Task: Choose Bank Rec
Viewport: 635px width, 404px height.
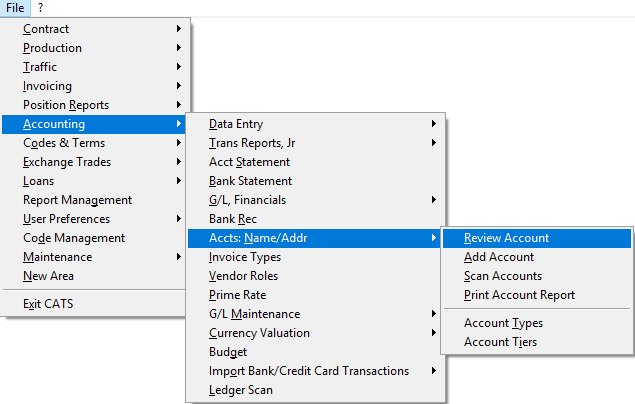Action: (x=314, y=219)
